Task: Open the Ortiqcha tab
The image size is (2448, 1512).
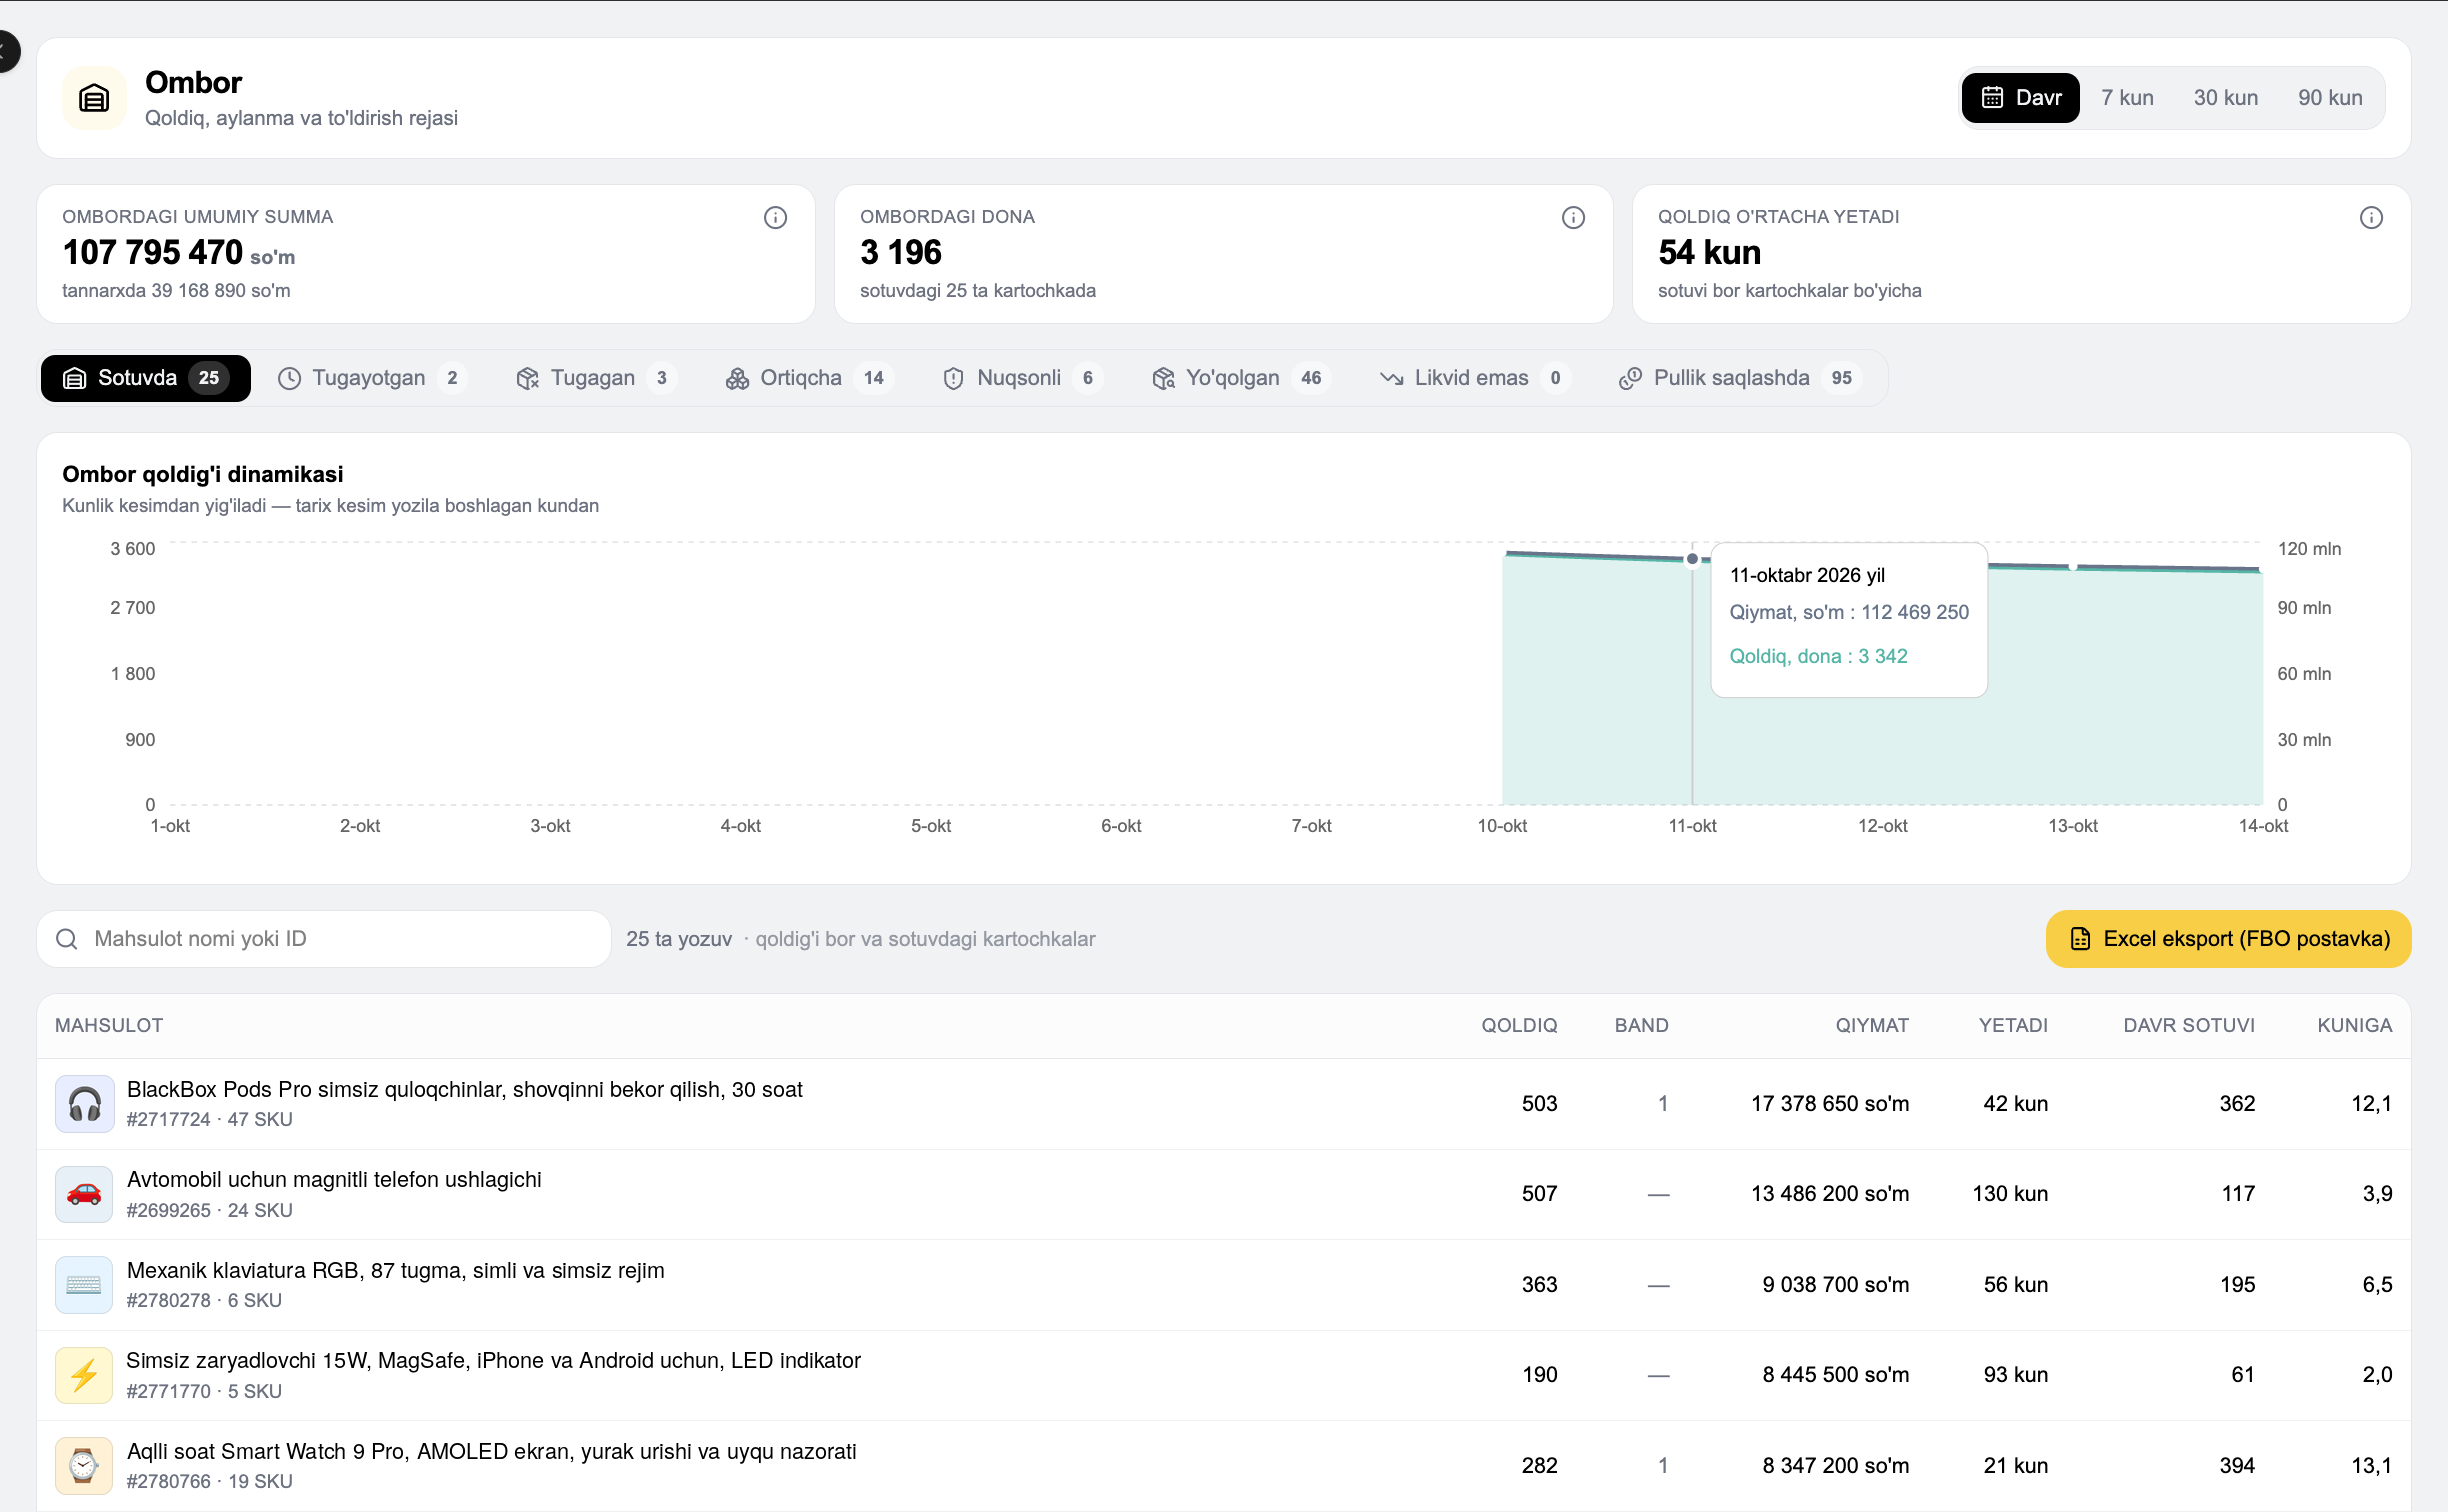Action: (x=811, y=378)
